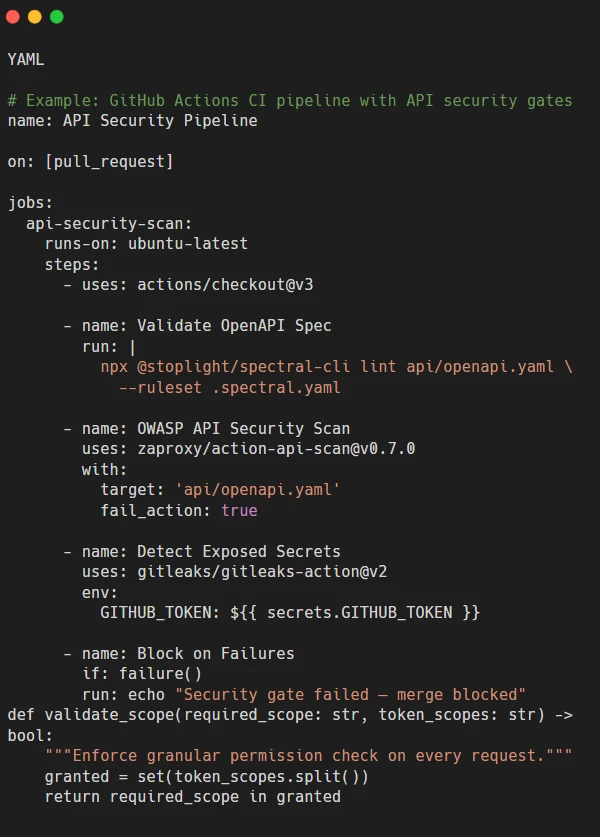Click the YAML language label
The height and width of the screenshot is (837, 600).
(26, 59)
